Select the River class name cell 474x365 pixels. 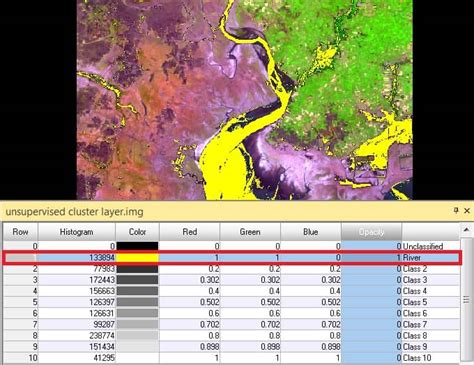[x=431, y=258]
